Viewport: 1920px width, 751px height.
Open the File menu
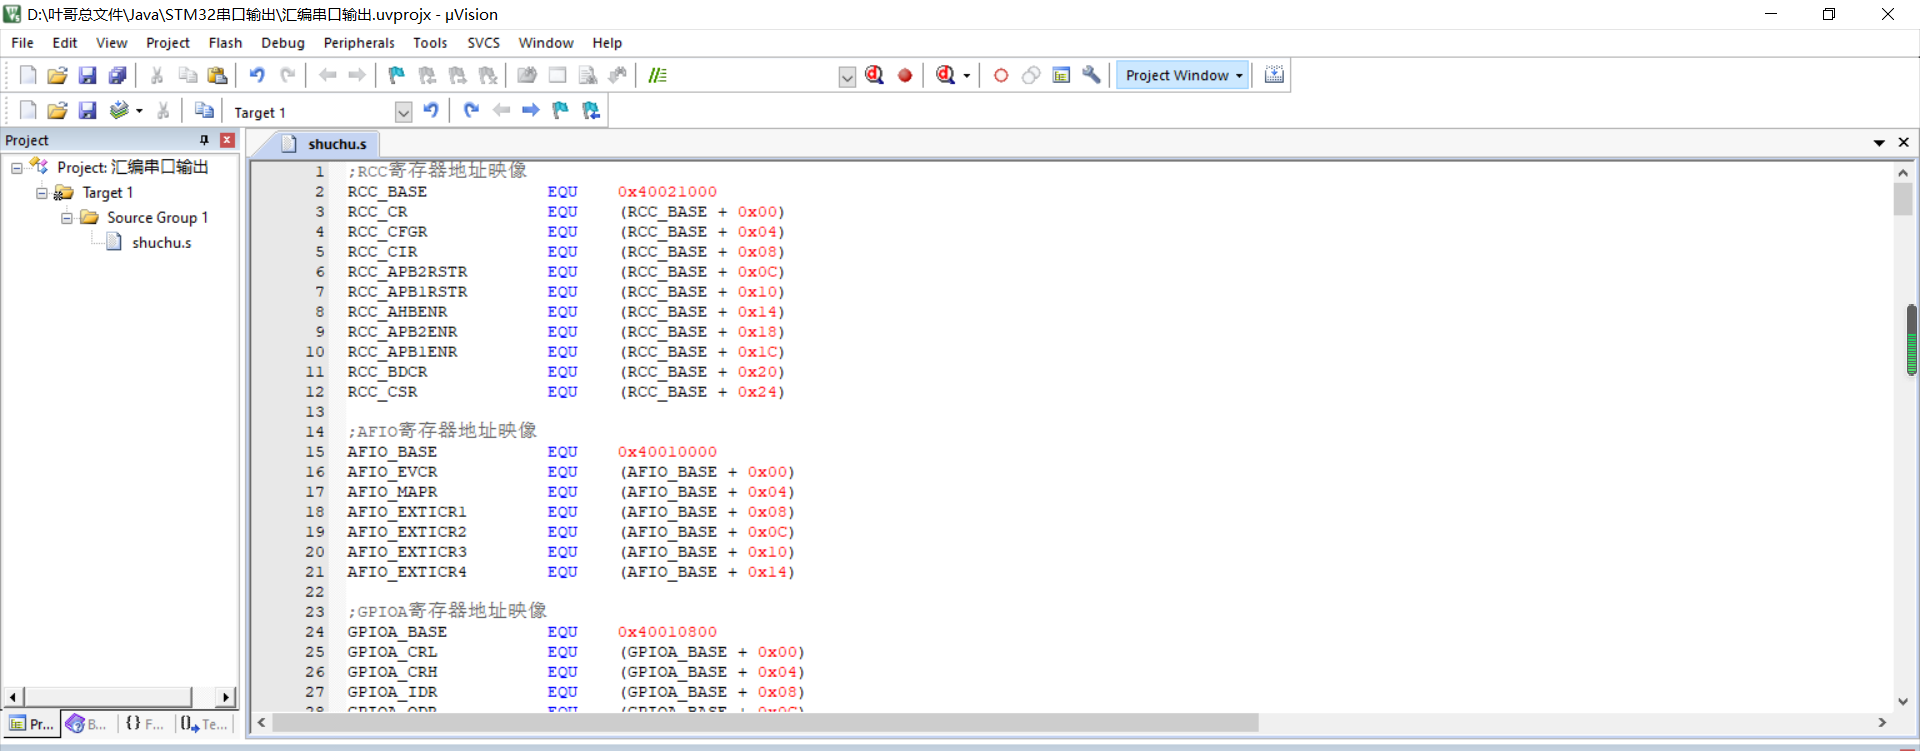pyautogui.click(x=22, y=43)
